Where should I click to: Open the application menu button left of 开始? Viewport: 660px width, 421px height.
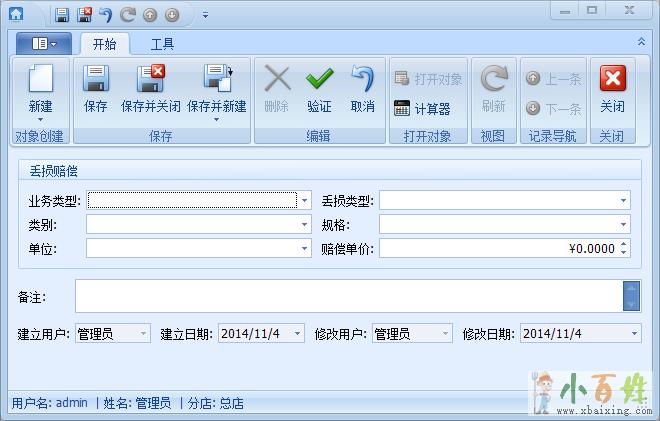point(44,44)
